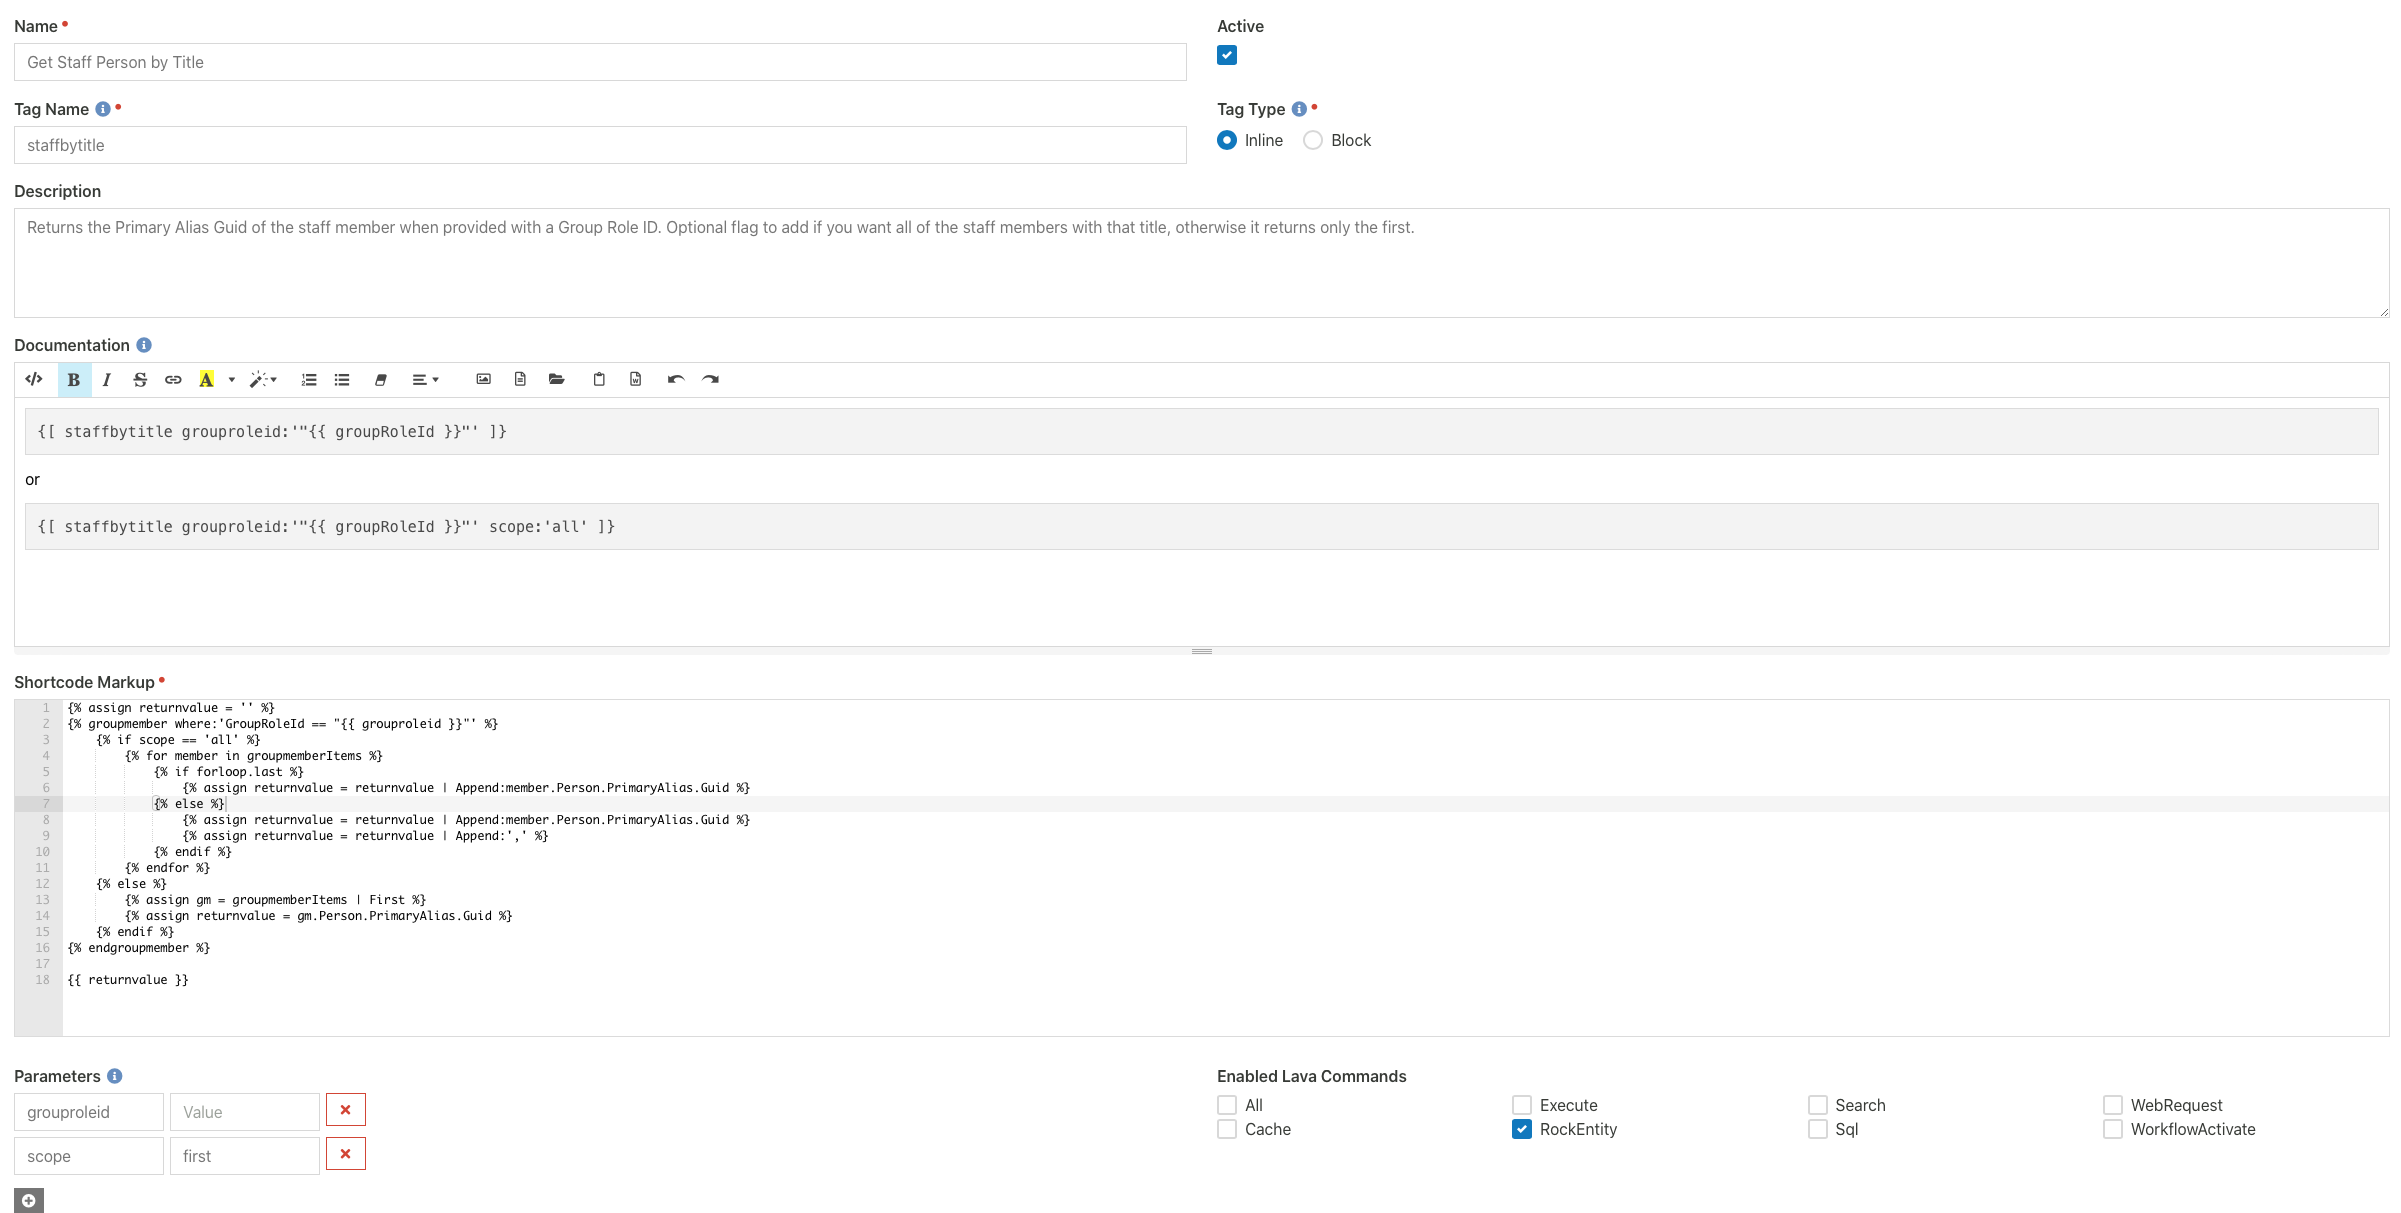Viewport: 2401px width, 1213px height.
Task: Add a new parameter row
Action: pyautogui.click(x=29, y=1200)
